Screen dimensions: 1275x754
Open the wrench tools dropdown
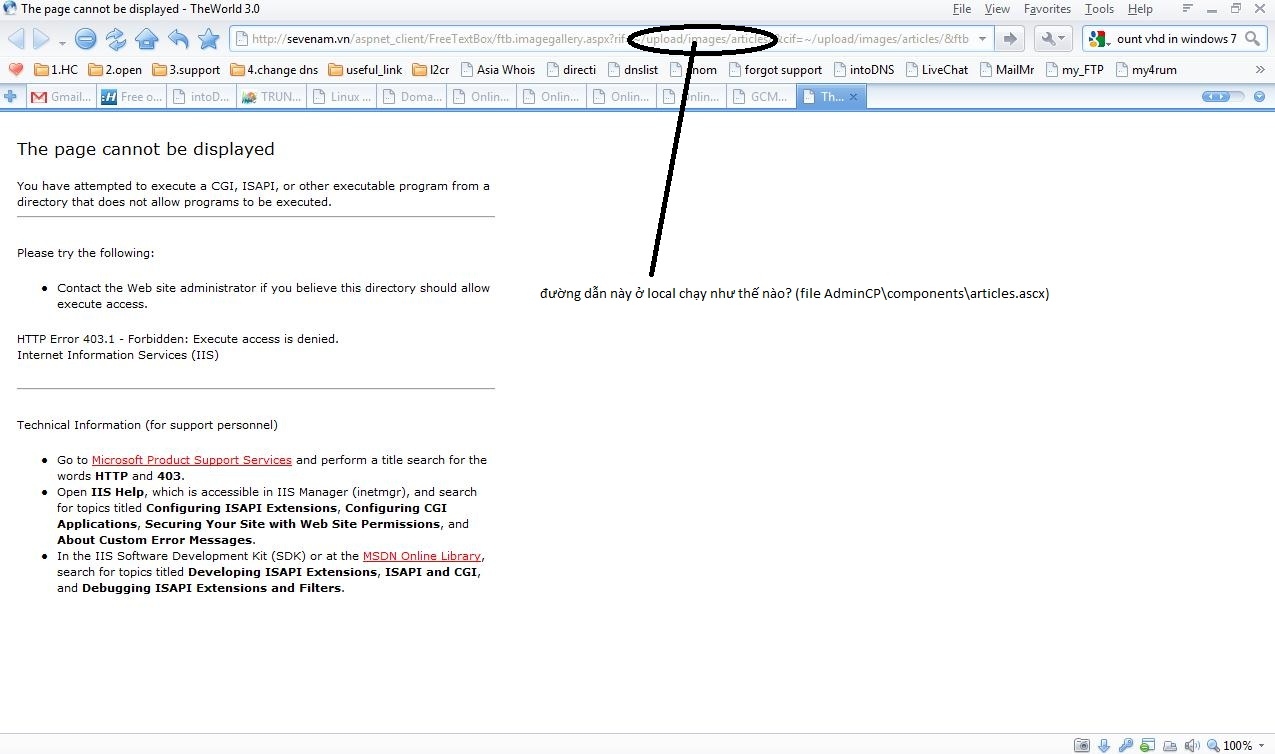pyautogui.click(x=1053, y=39)
